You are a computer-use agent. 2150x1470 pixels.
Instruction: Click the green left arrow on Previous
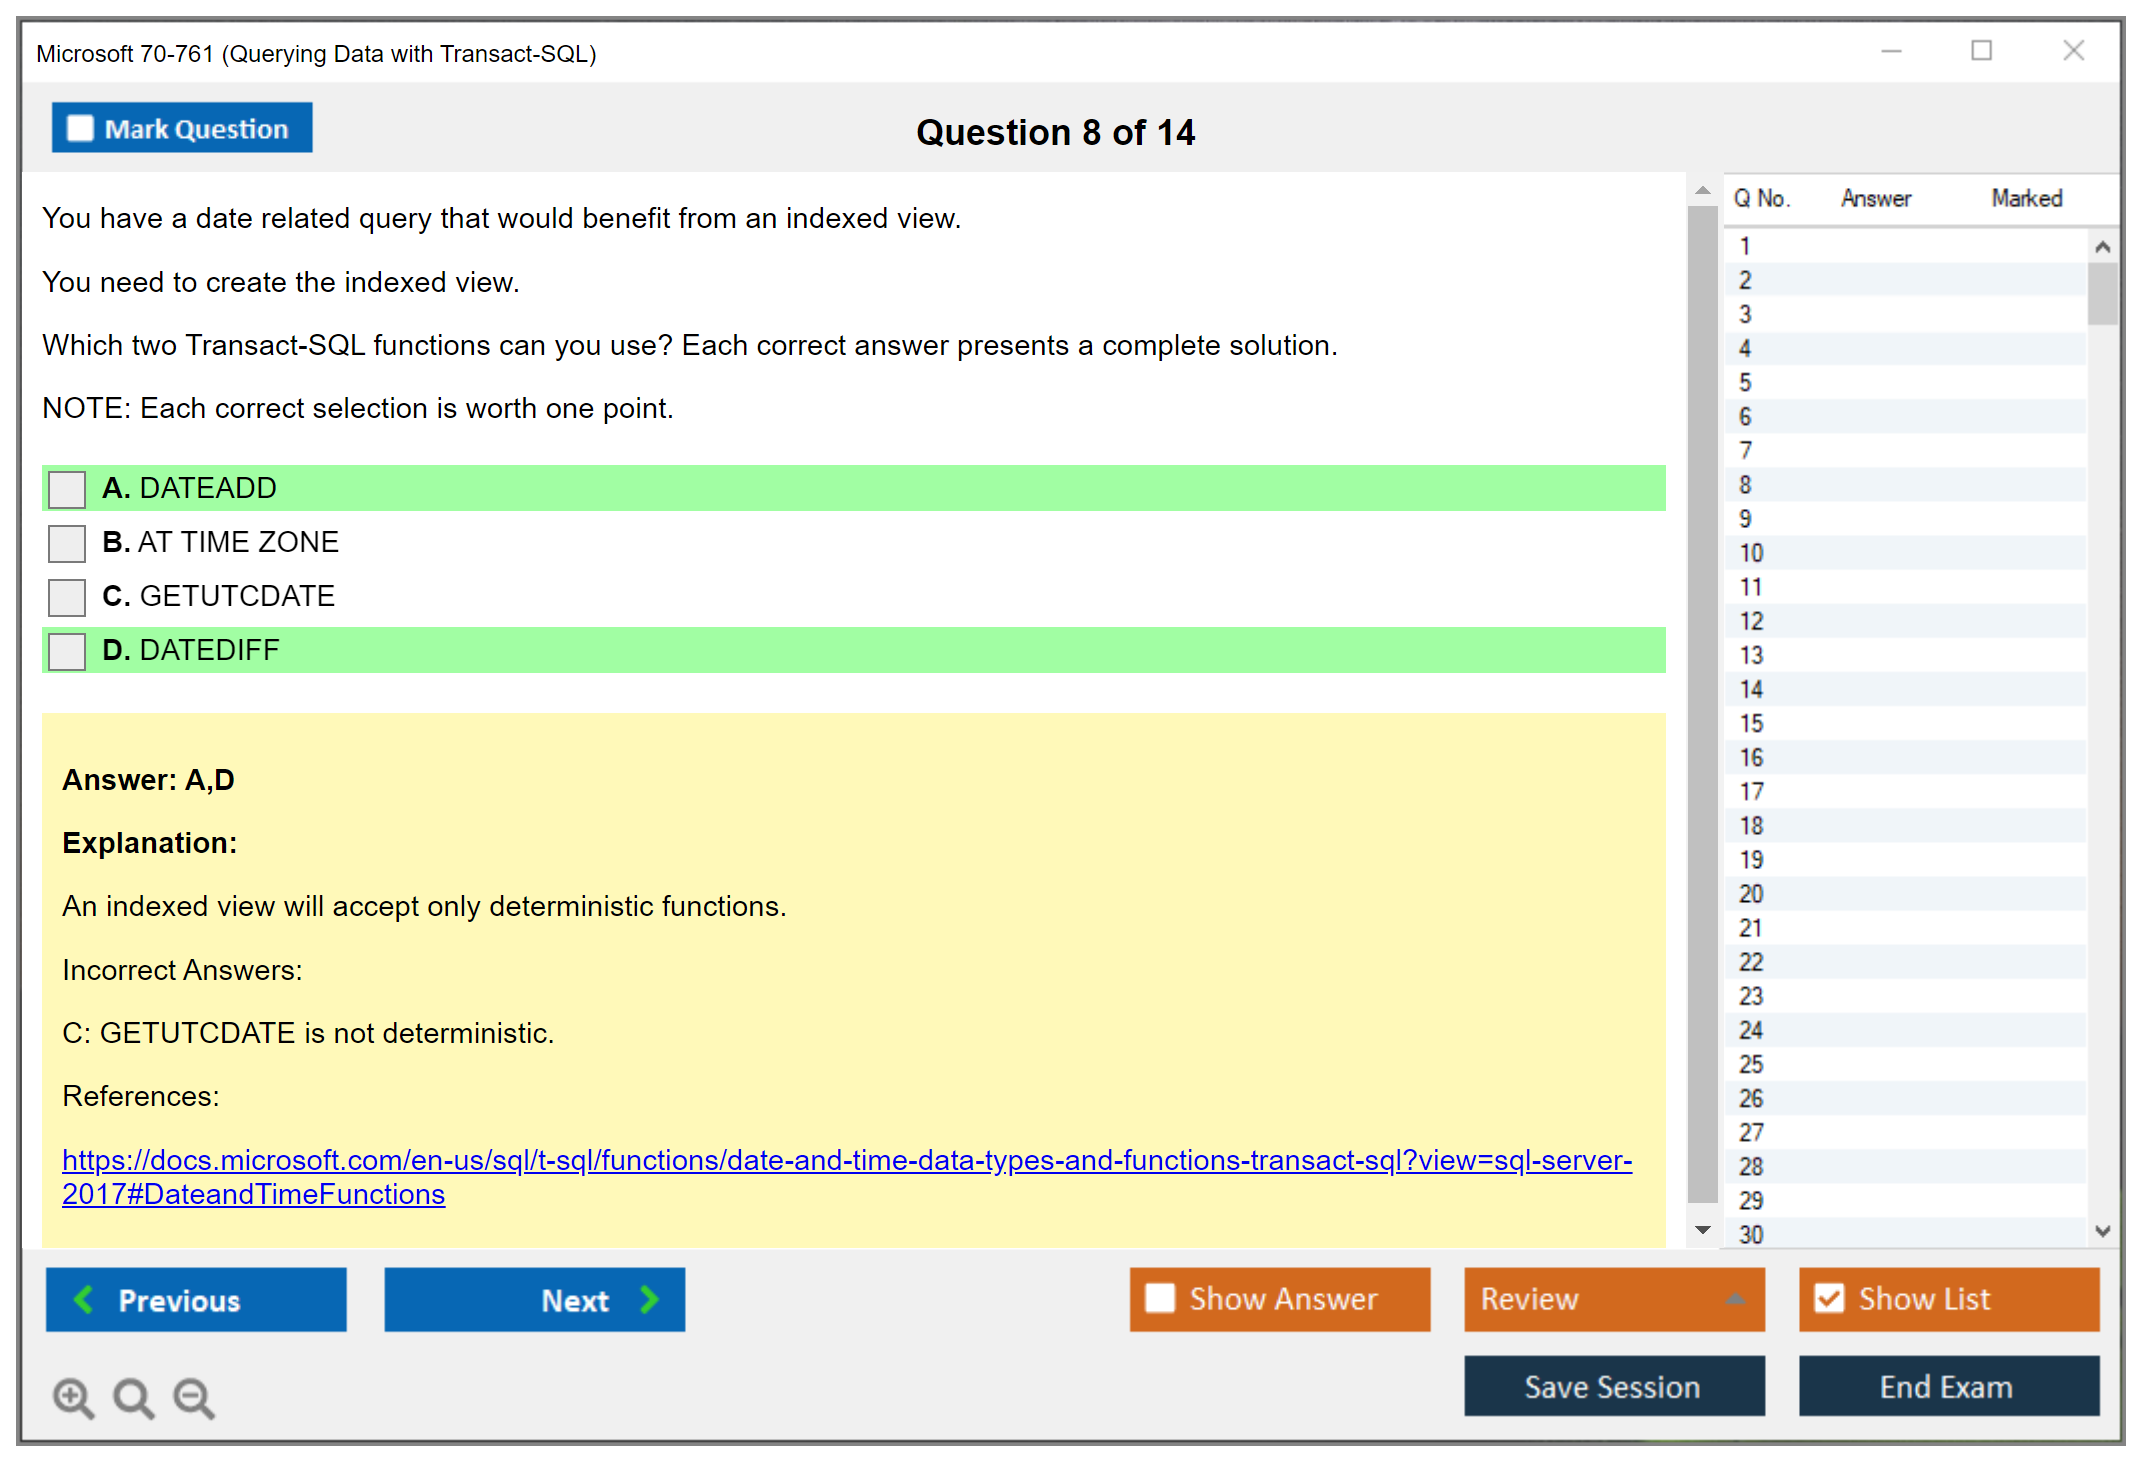point(84,1300)
